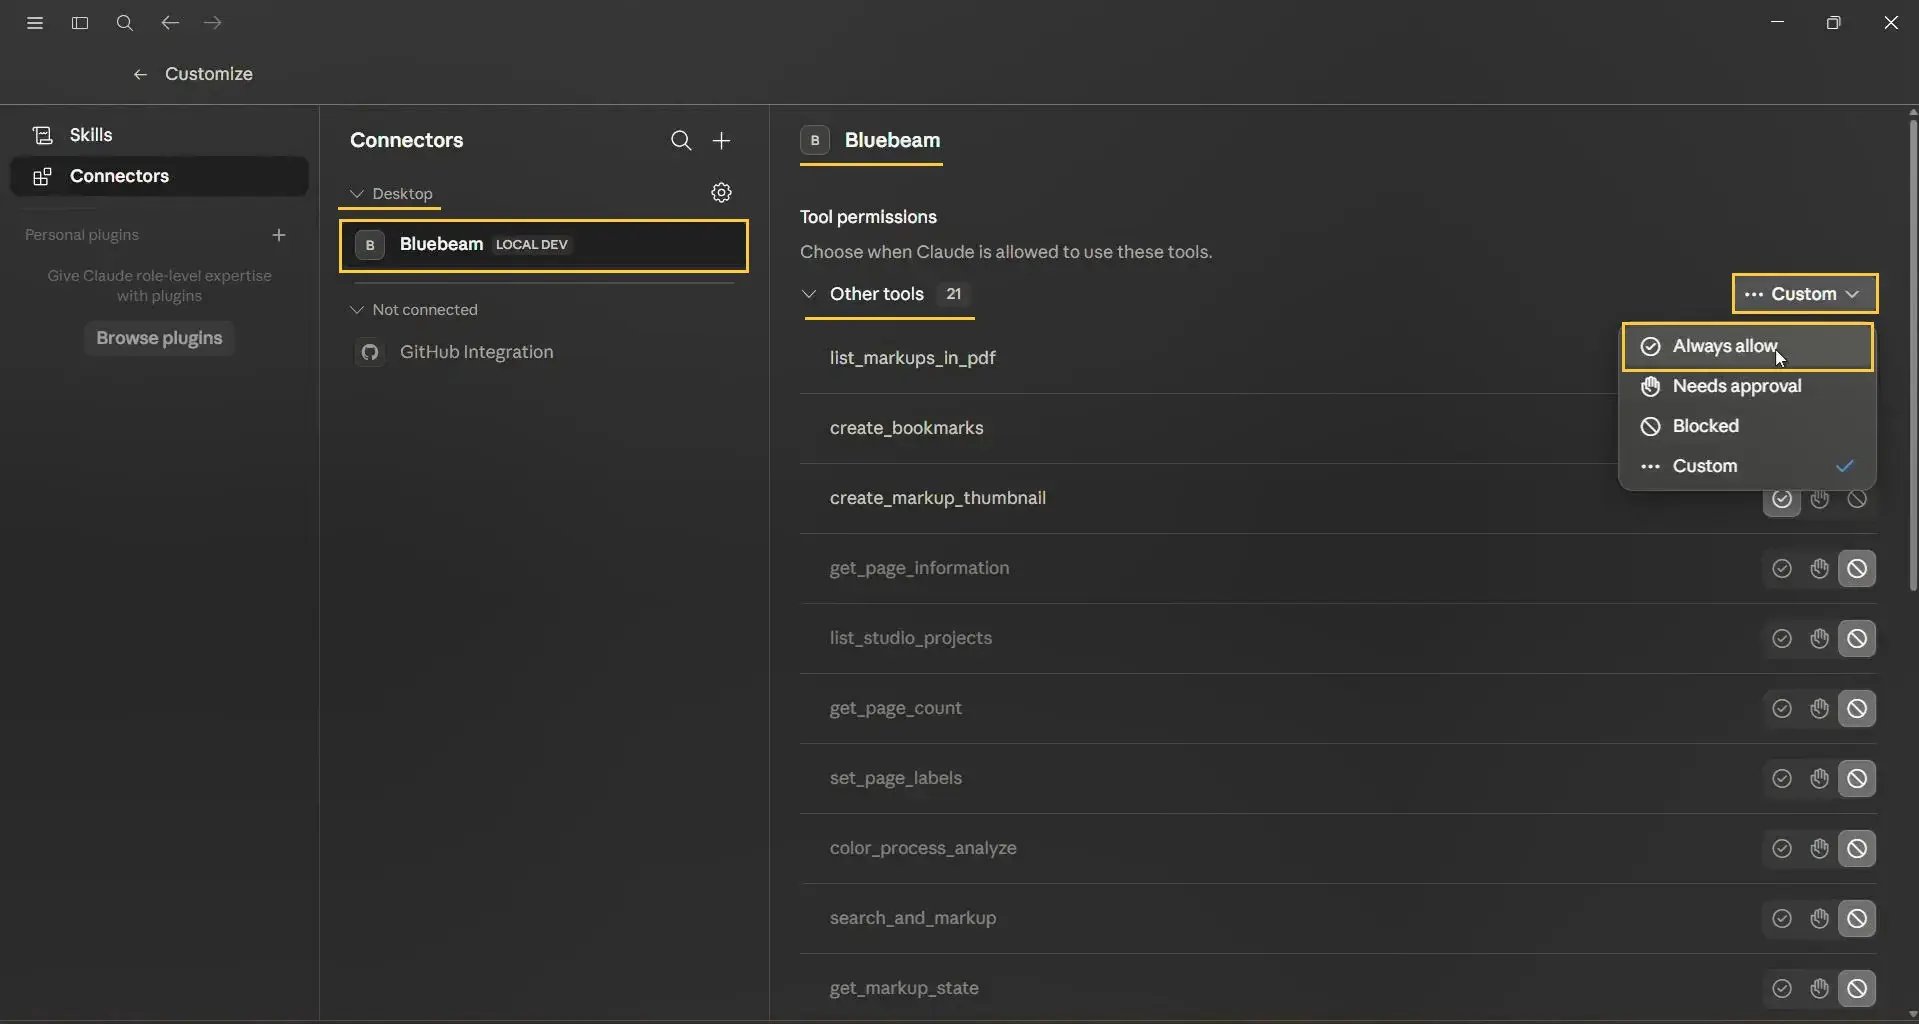The height and width of the screenshot is (1024, 1919).
Task: Go back using the title bar back arrow
Action: pyautogui.click(x=170, y=23)
